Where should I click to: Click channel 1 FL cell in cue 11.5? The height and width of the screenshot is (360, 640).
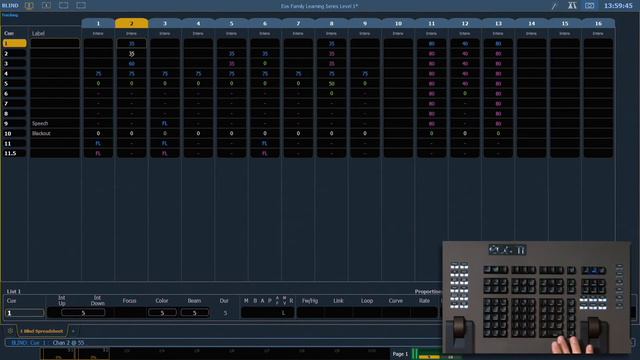tap(98, 153)
